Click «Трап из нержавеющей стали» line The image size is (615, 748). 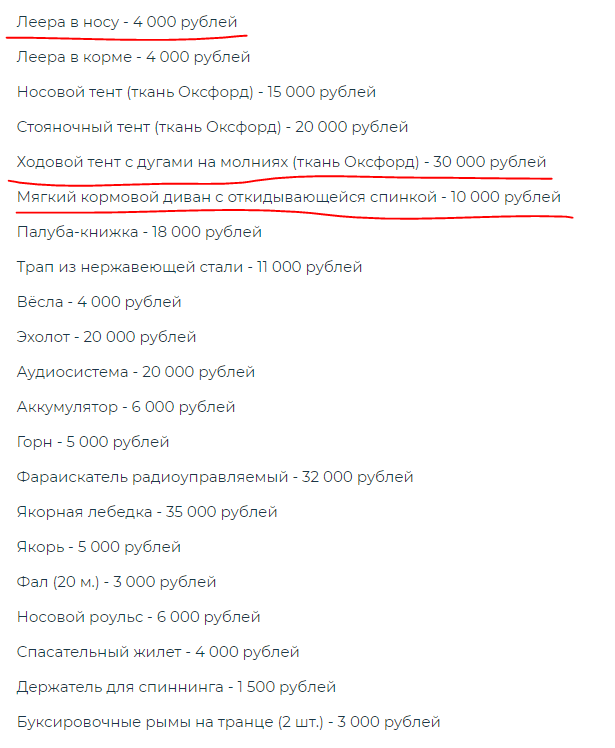(x=189, y=267)
